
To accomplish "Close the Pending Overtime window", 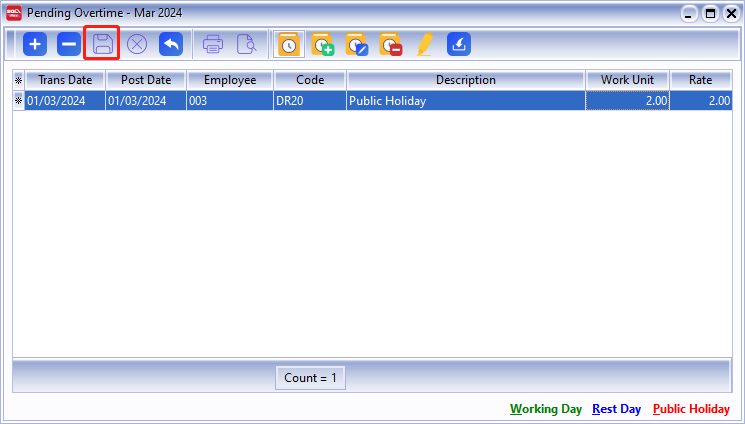I will click(731, 14).
